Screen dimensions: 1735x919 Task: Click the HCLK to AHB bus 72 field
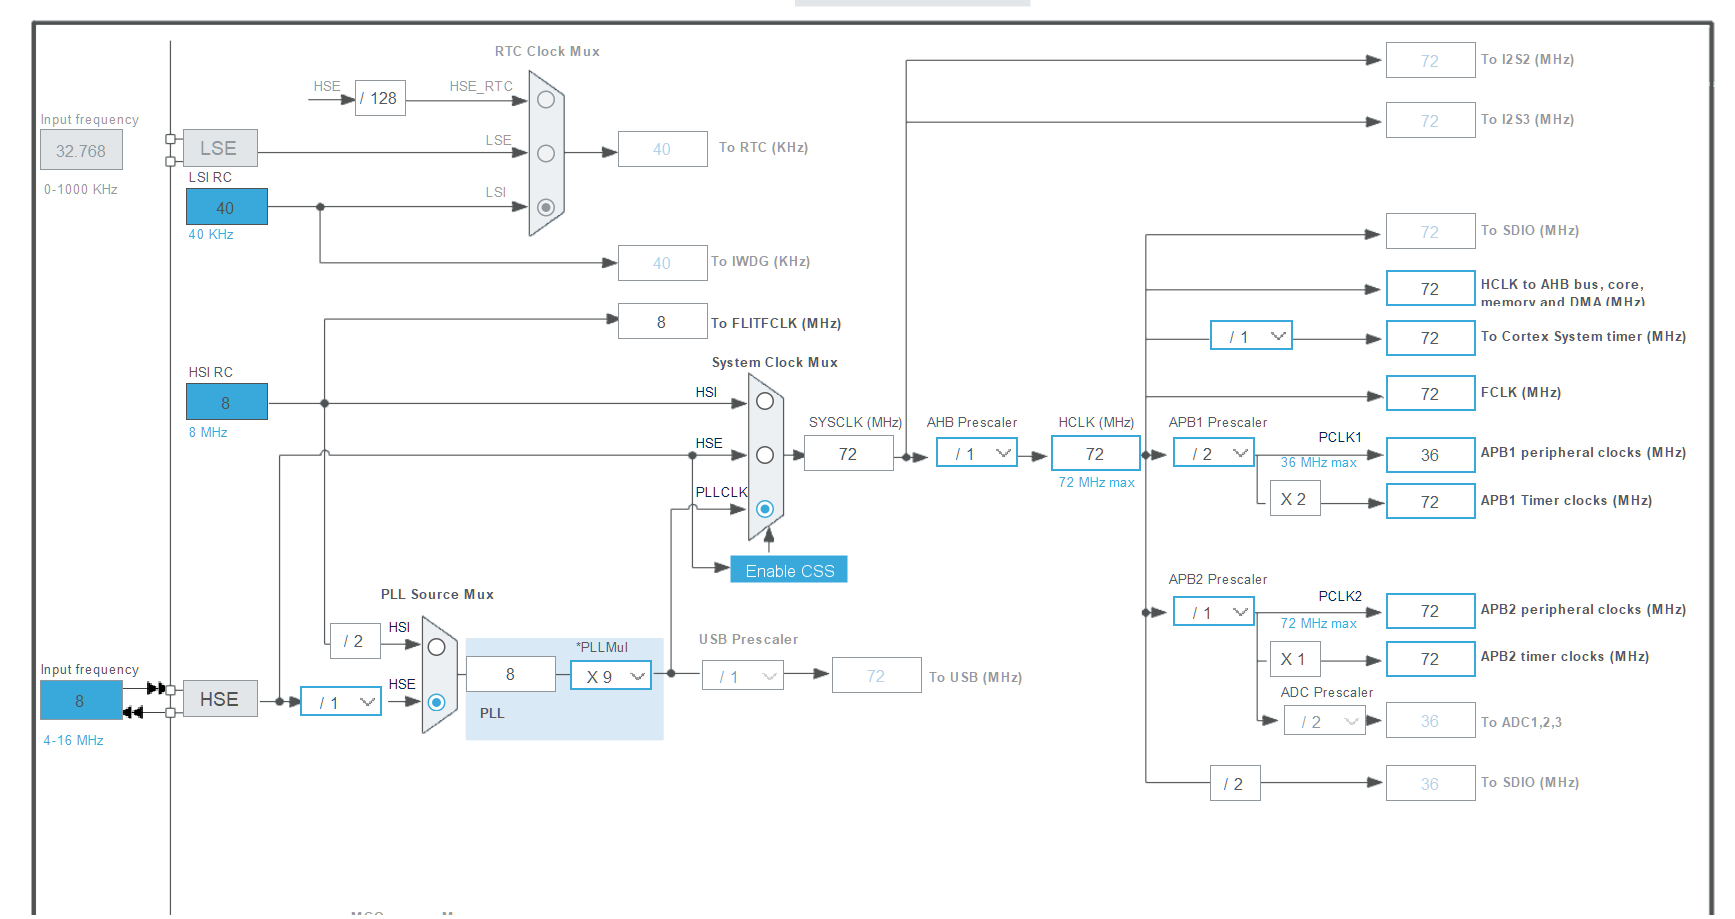(x=1431, y=288)
